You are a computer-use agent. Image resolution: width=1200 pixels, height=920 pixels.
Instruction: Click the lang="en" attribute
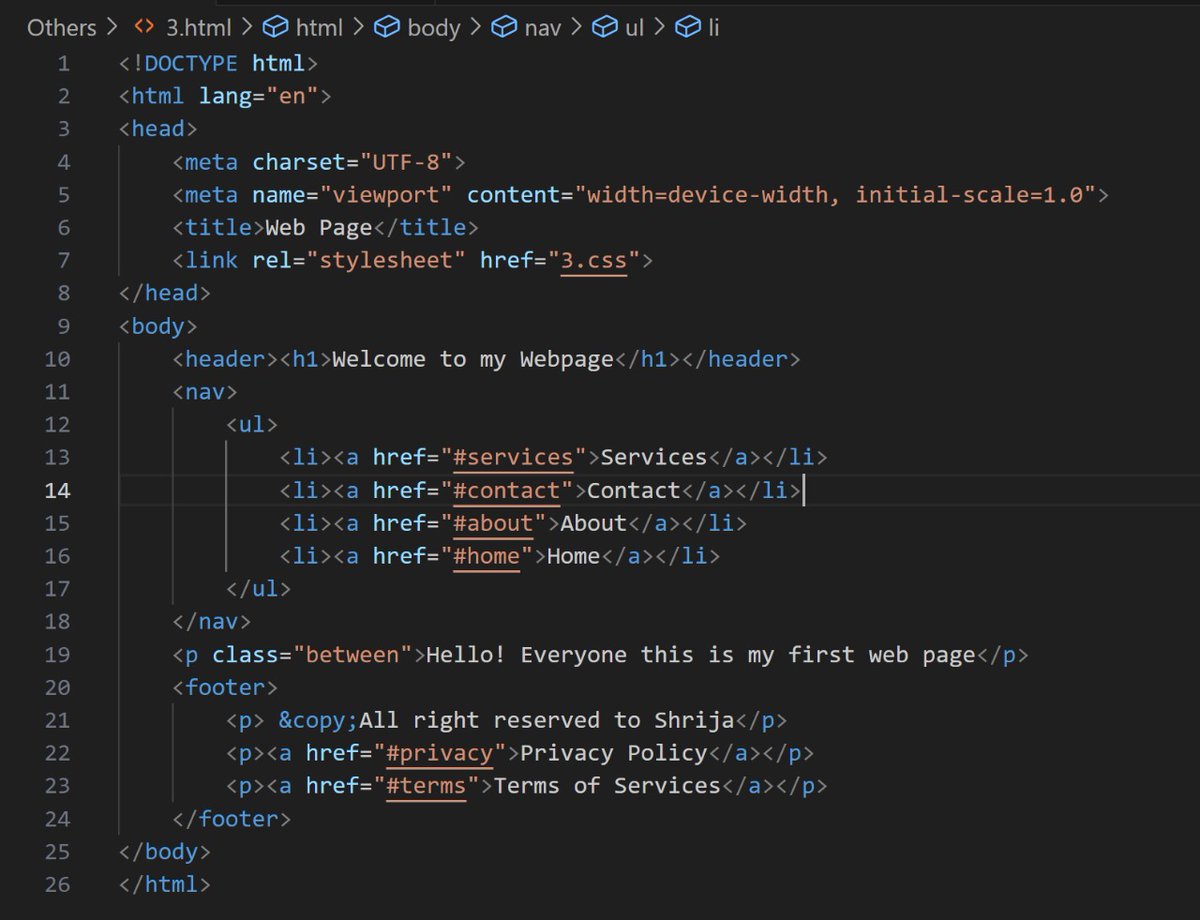[x=259, y=96]
